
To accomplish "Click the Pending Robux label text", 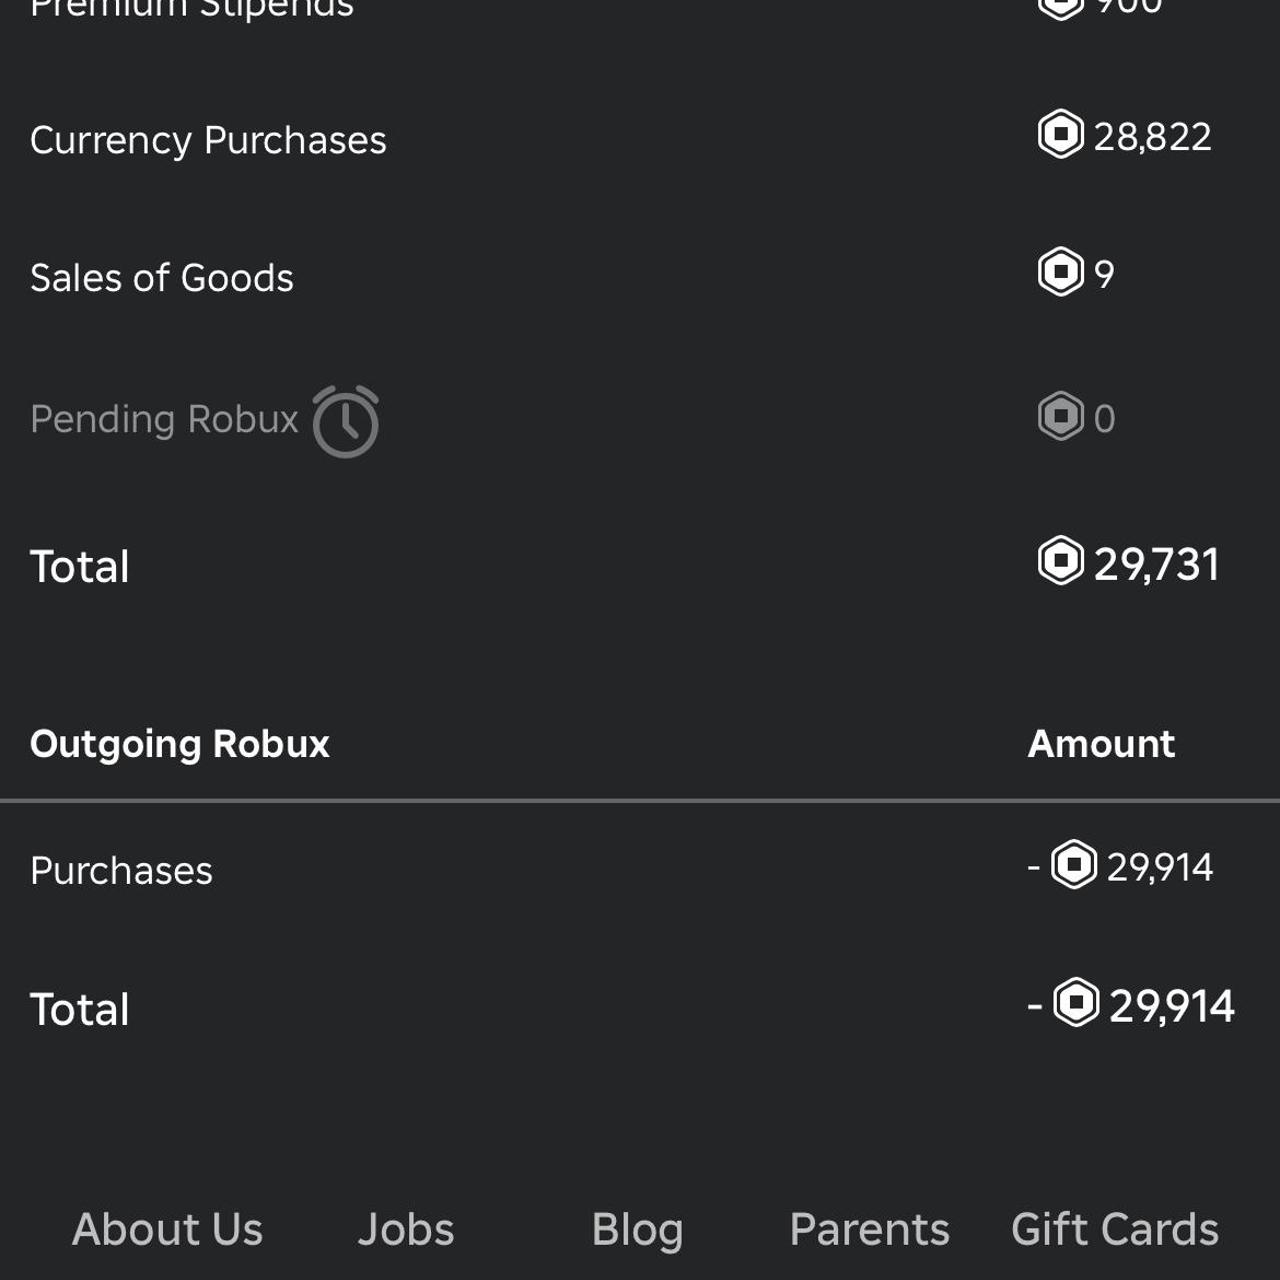I will (x=164, y=419).
